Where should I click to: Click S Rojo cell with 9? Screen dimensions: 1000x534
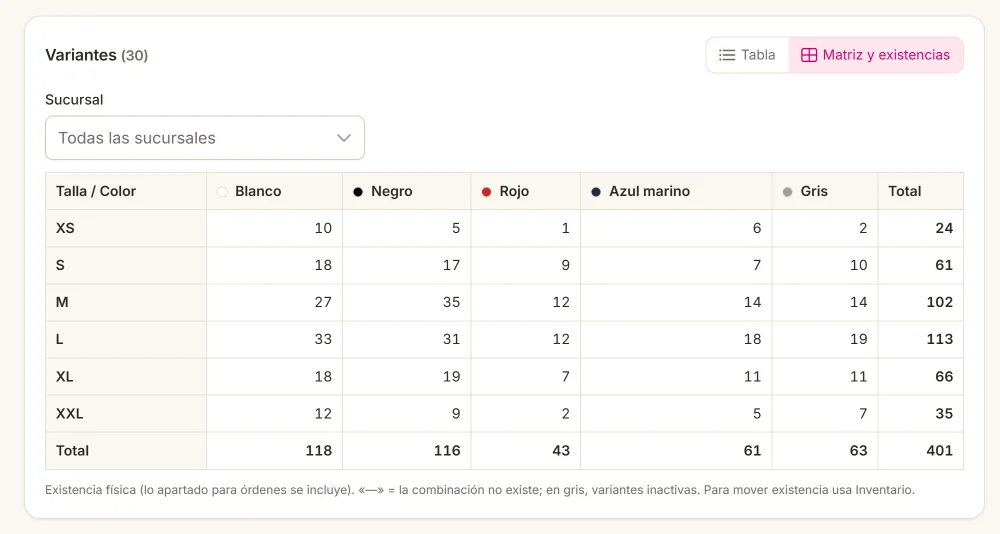coord(526,265)
